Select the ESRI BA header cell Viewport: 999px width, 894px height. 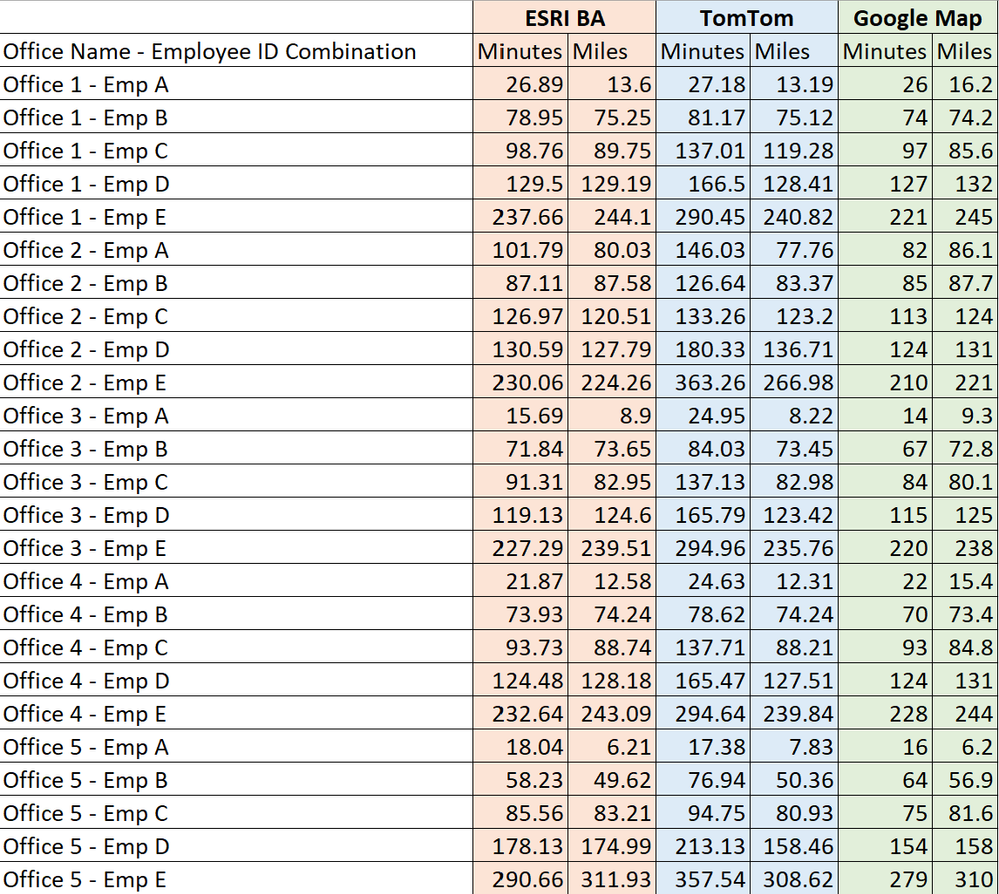565,18
